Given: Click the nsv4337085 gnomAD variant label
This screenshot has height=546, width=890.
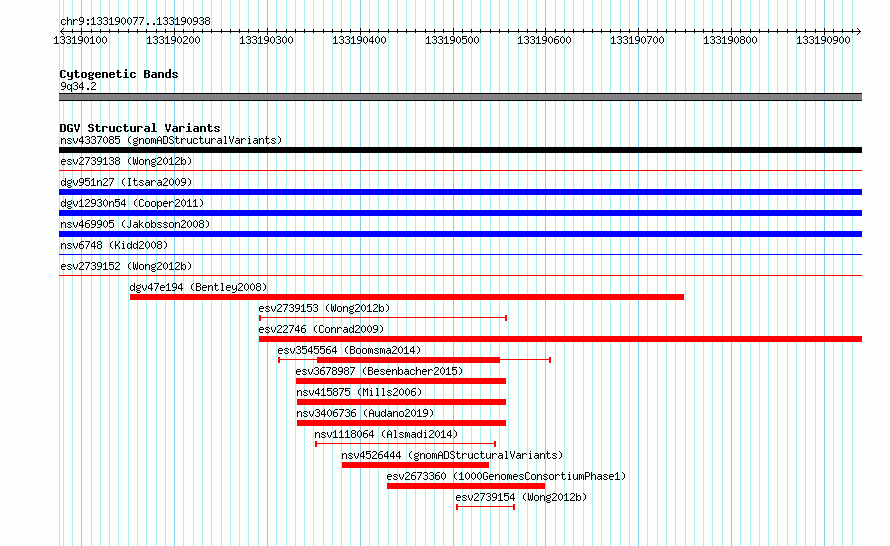Looking at the screenshot, I should pos(171,140).
